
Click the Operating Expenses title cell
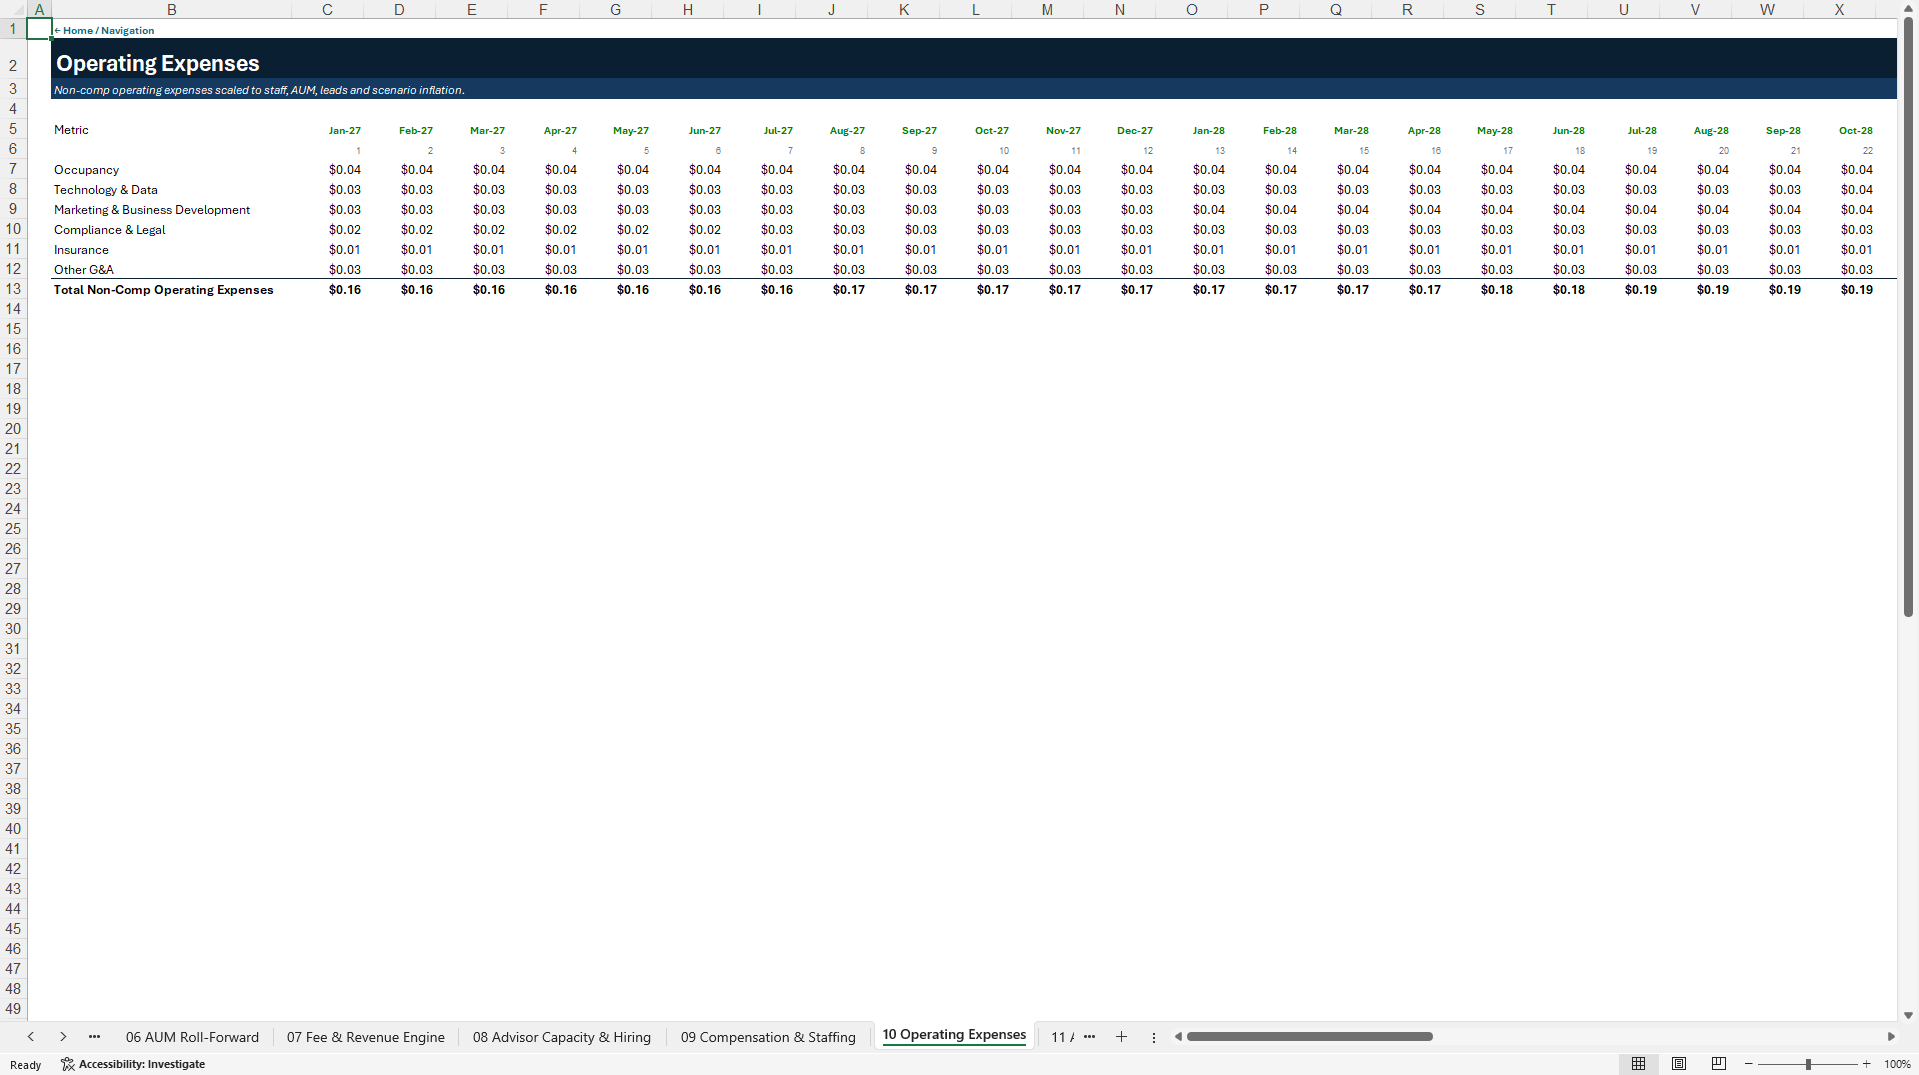click(x=158, y=63)
